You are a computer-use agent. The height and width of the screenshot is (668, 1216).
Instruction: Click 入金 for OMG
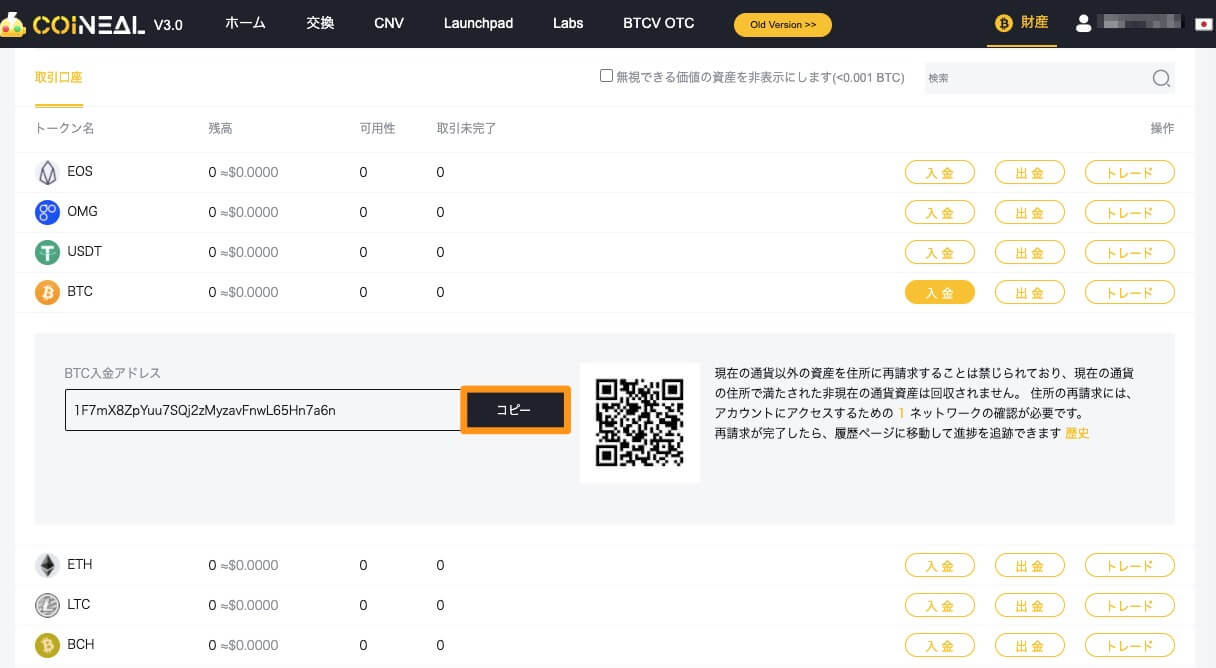pyautogui.click(x=939, y=212)
